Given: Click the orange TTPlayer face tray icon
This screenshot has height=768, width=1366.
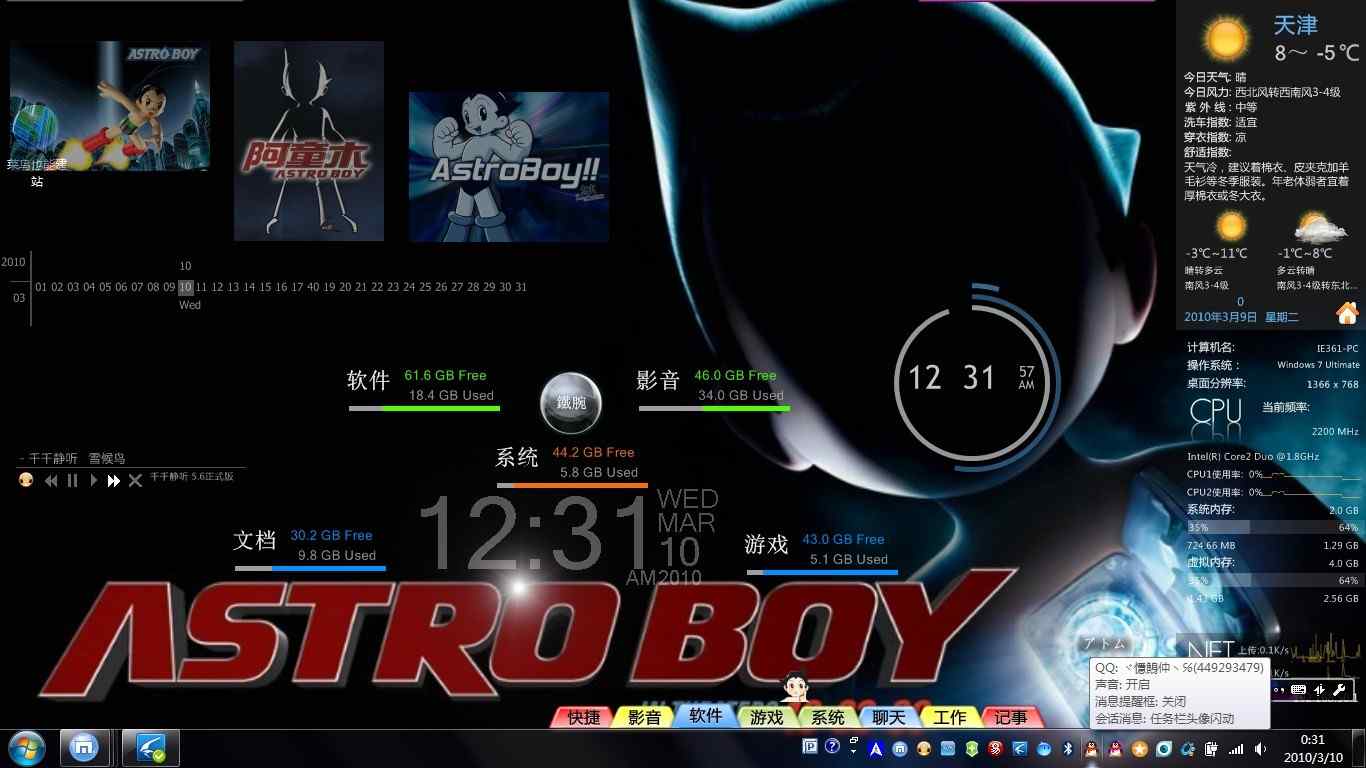Looking at the screenshot, I should click(x=923, y=748).
